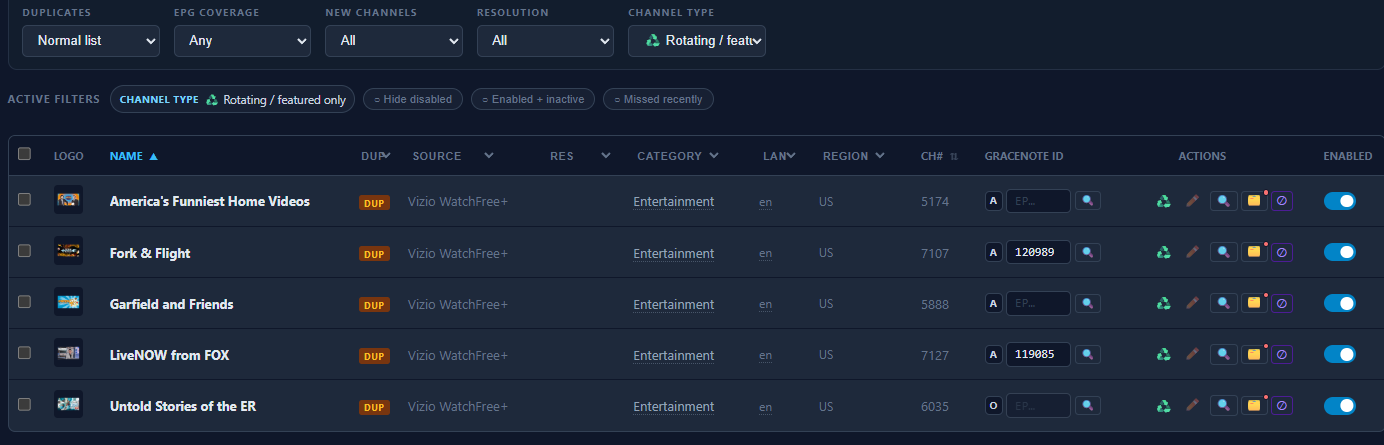The image size is (1384, 445).
Task: Click the Entertainment category of LiveNOW from FOX
Action: pyautogui.click(x=674, y=355)
